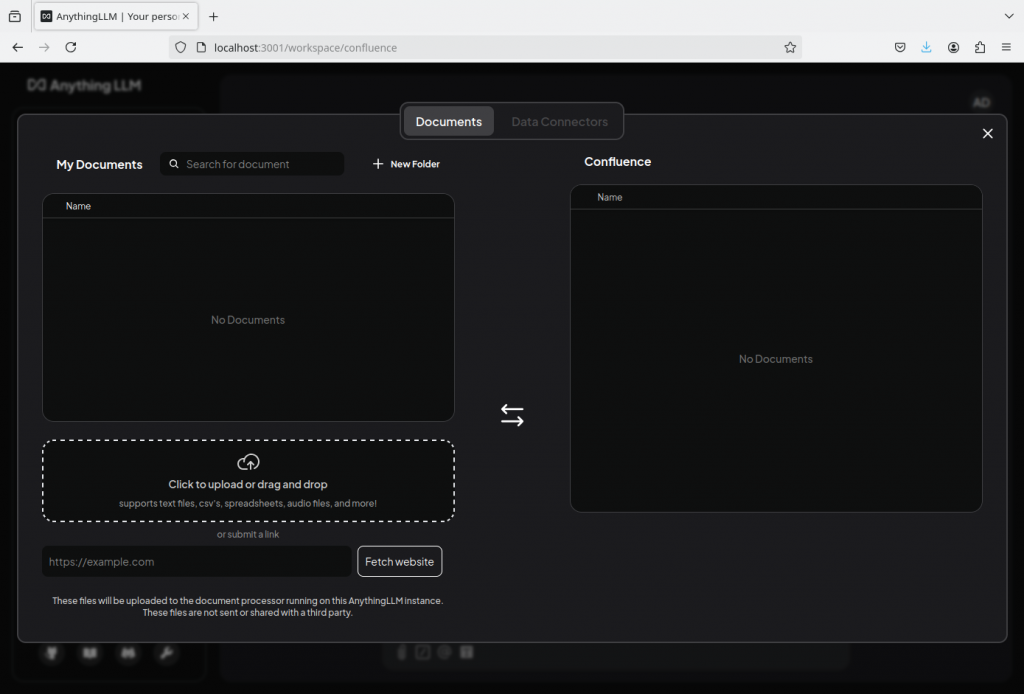Close the documents modal with X
This screenshot has height=694, width=1024.
click(988, 134)
